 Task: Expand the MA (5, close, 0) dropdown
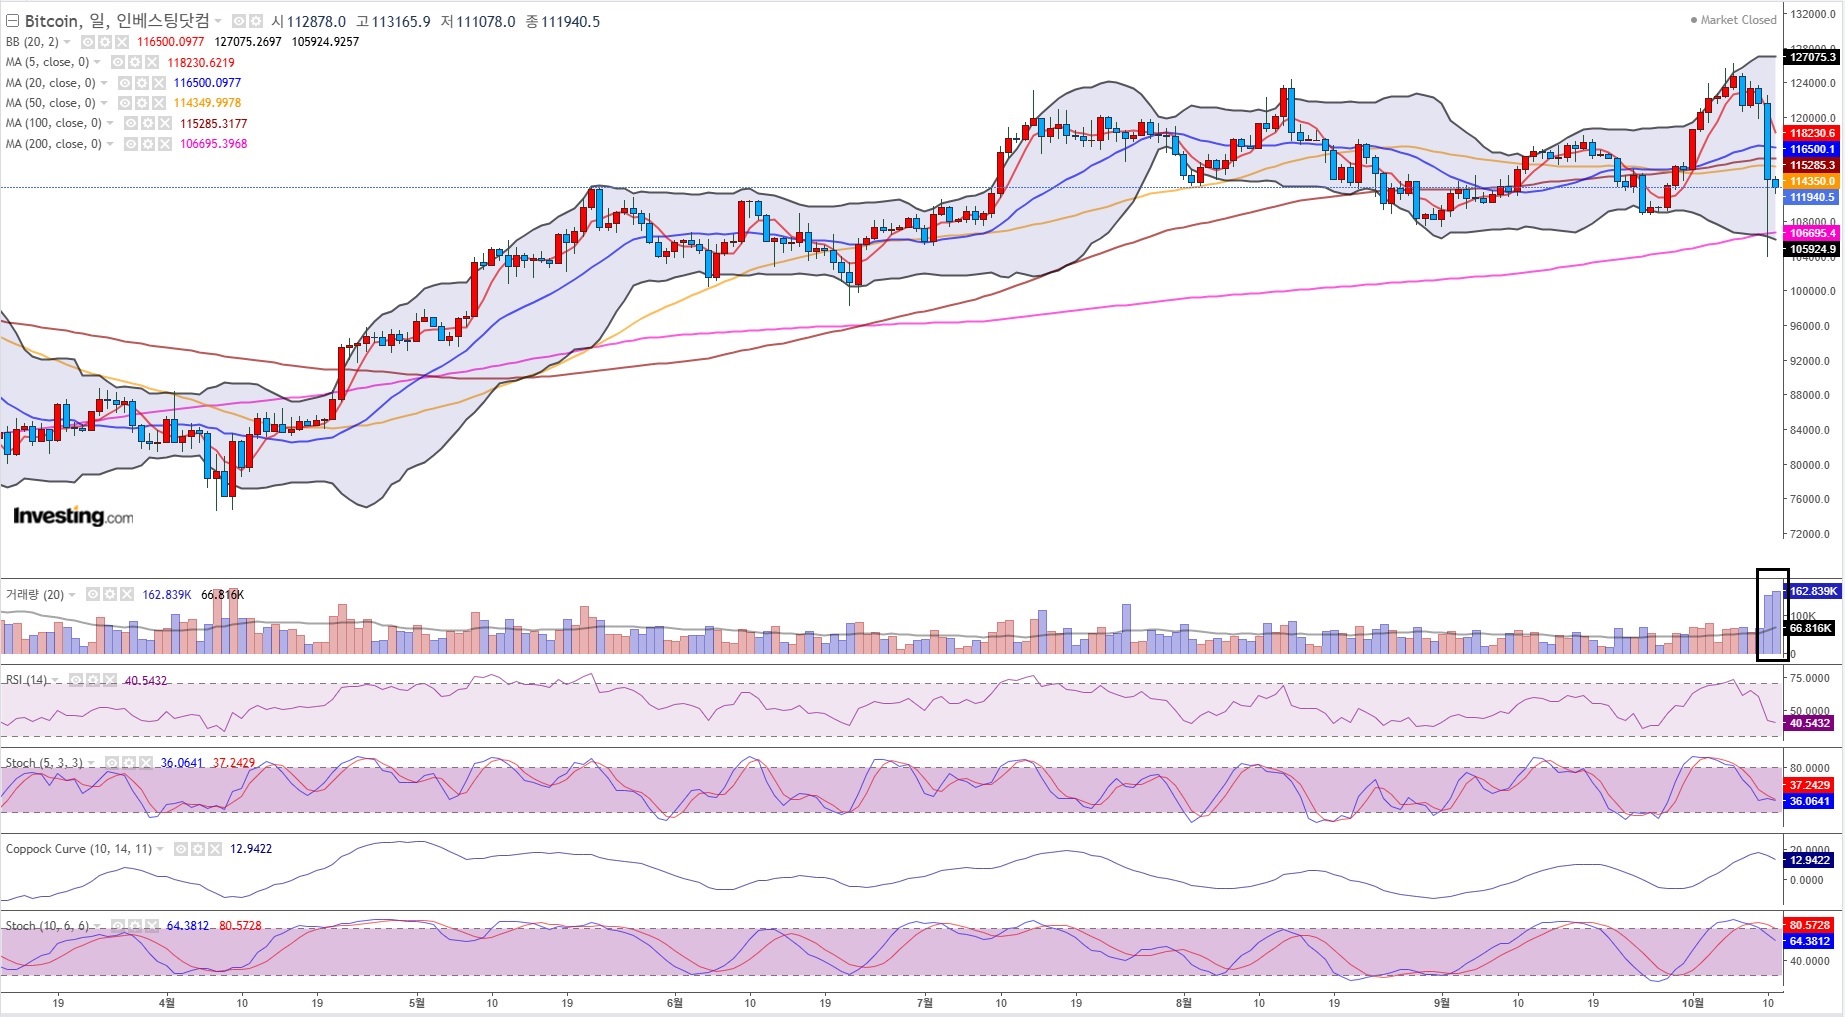point(98,62)
